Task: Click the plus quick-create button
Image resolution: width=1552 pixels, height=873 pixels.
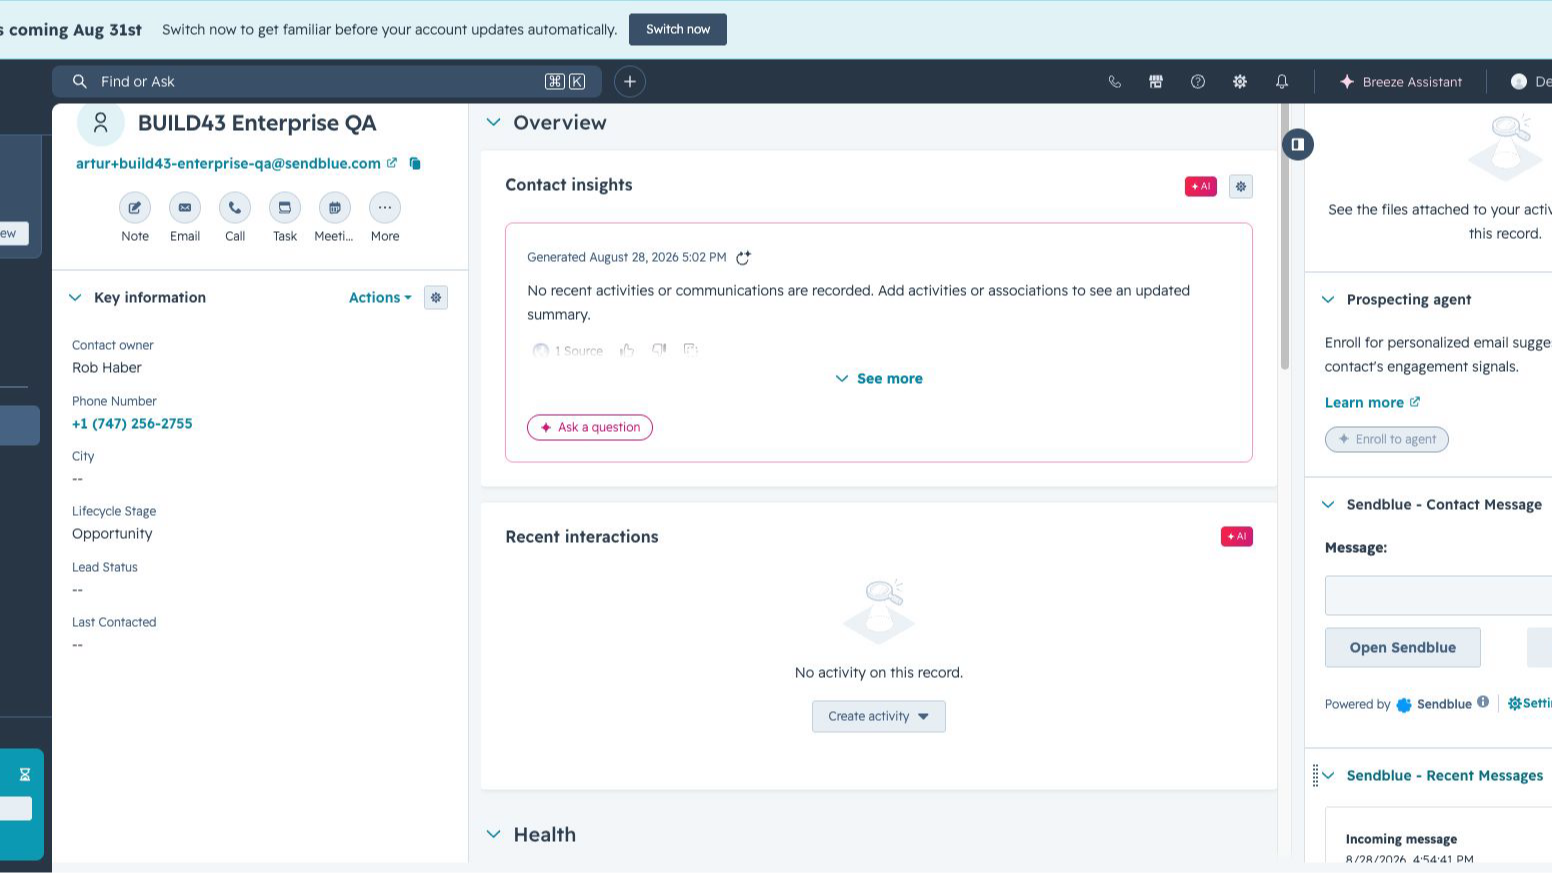Action: 630,82
